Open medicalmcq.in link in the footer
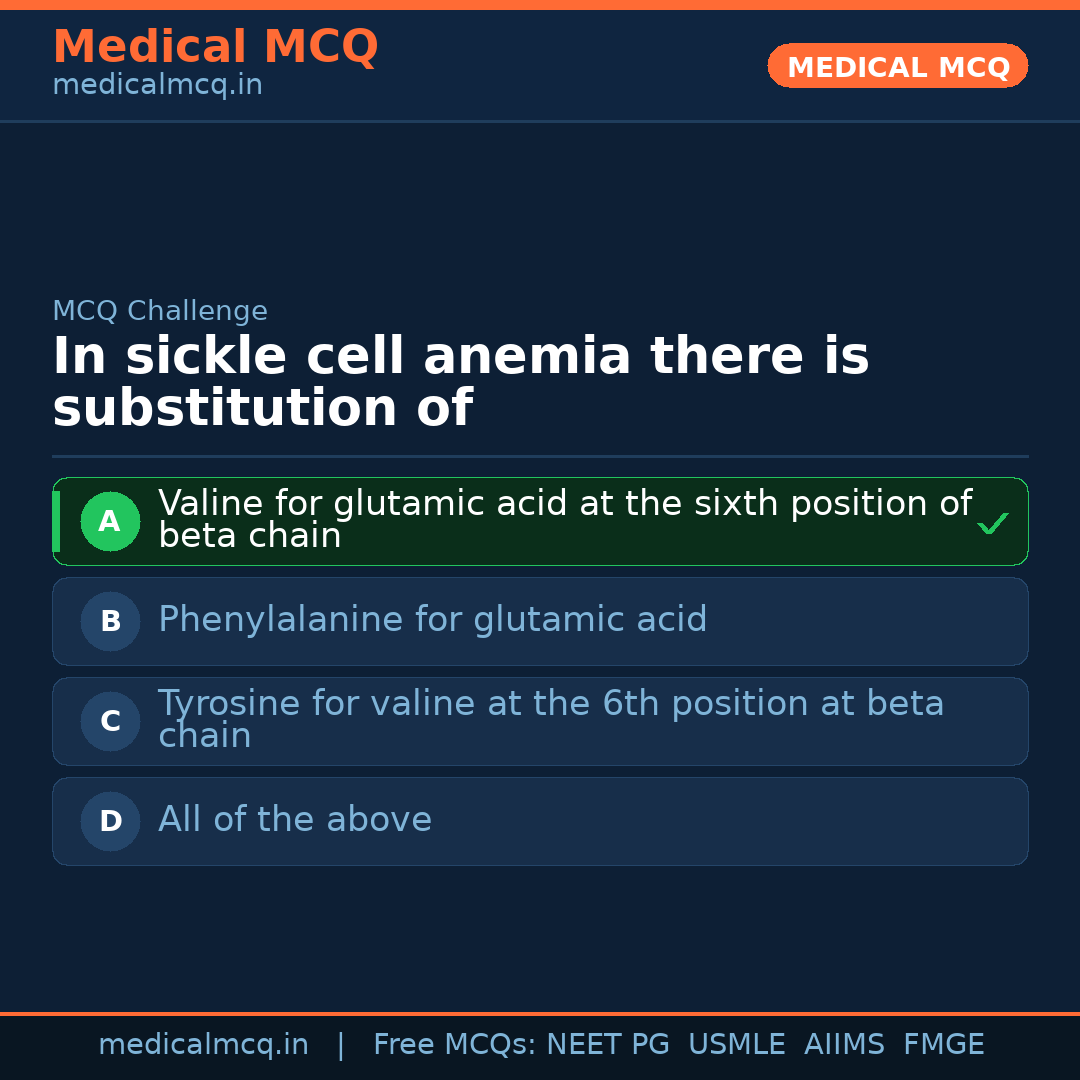 203,1045
